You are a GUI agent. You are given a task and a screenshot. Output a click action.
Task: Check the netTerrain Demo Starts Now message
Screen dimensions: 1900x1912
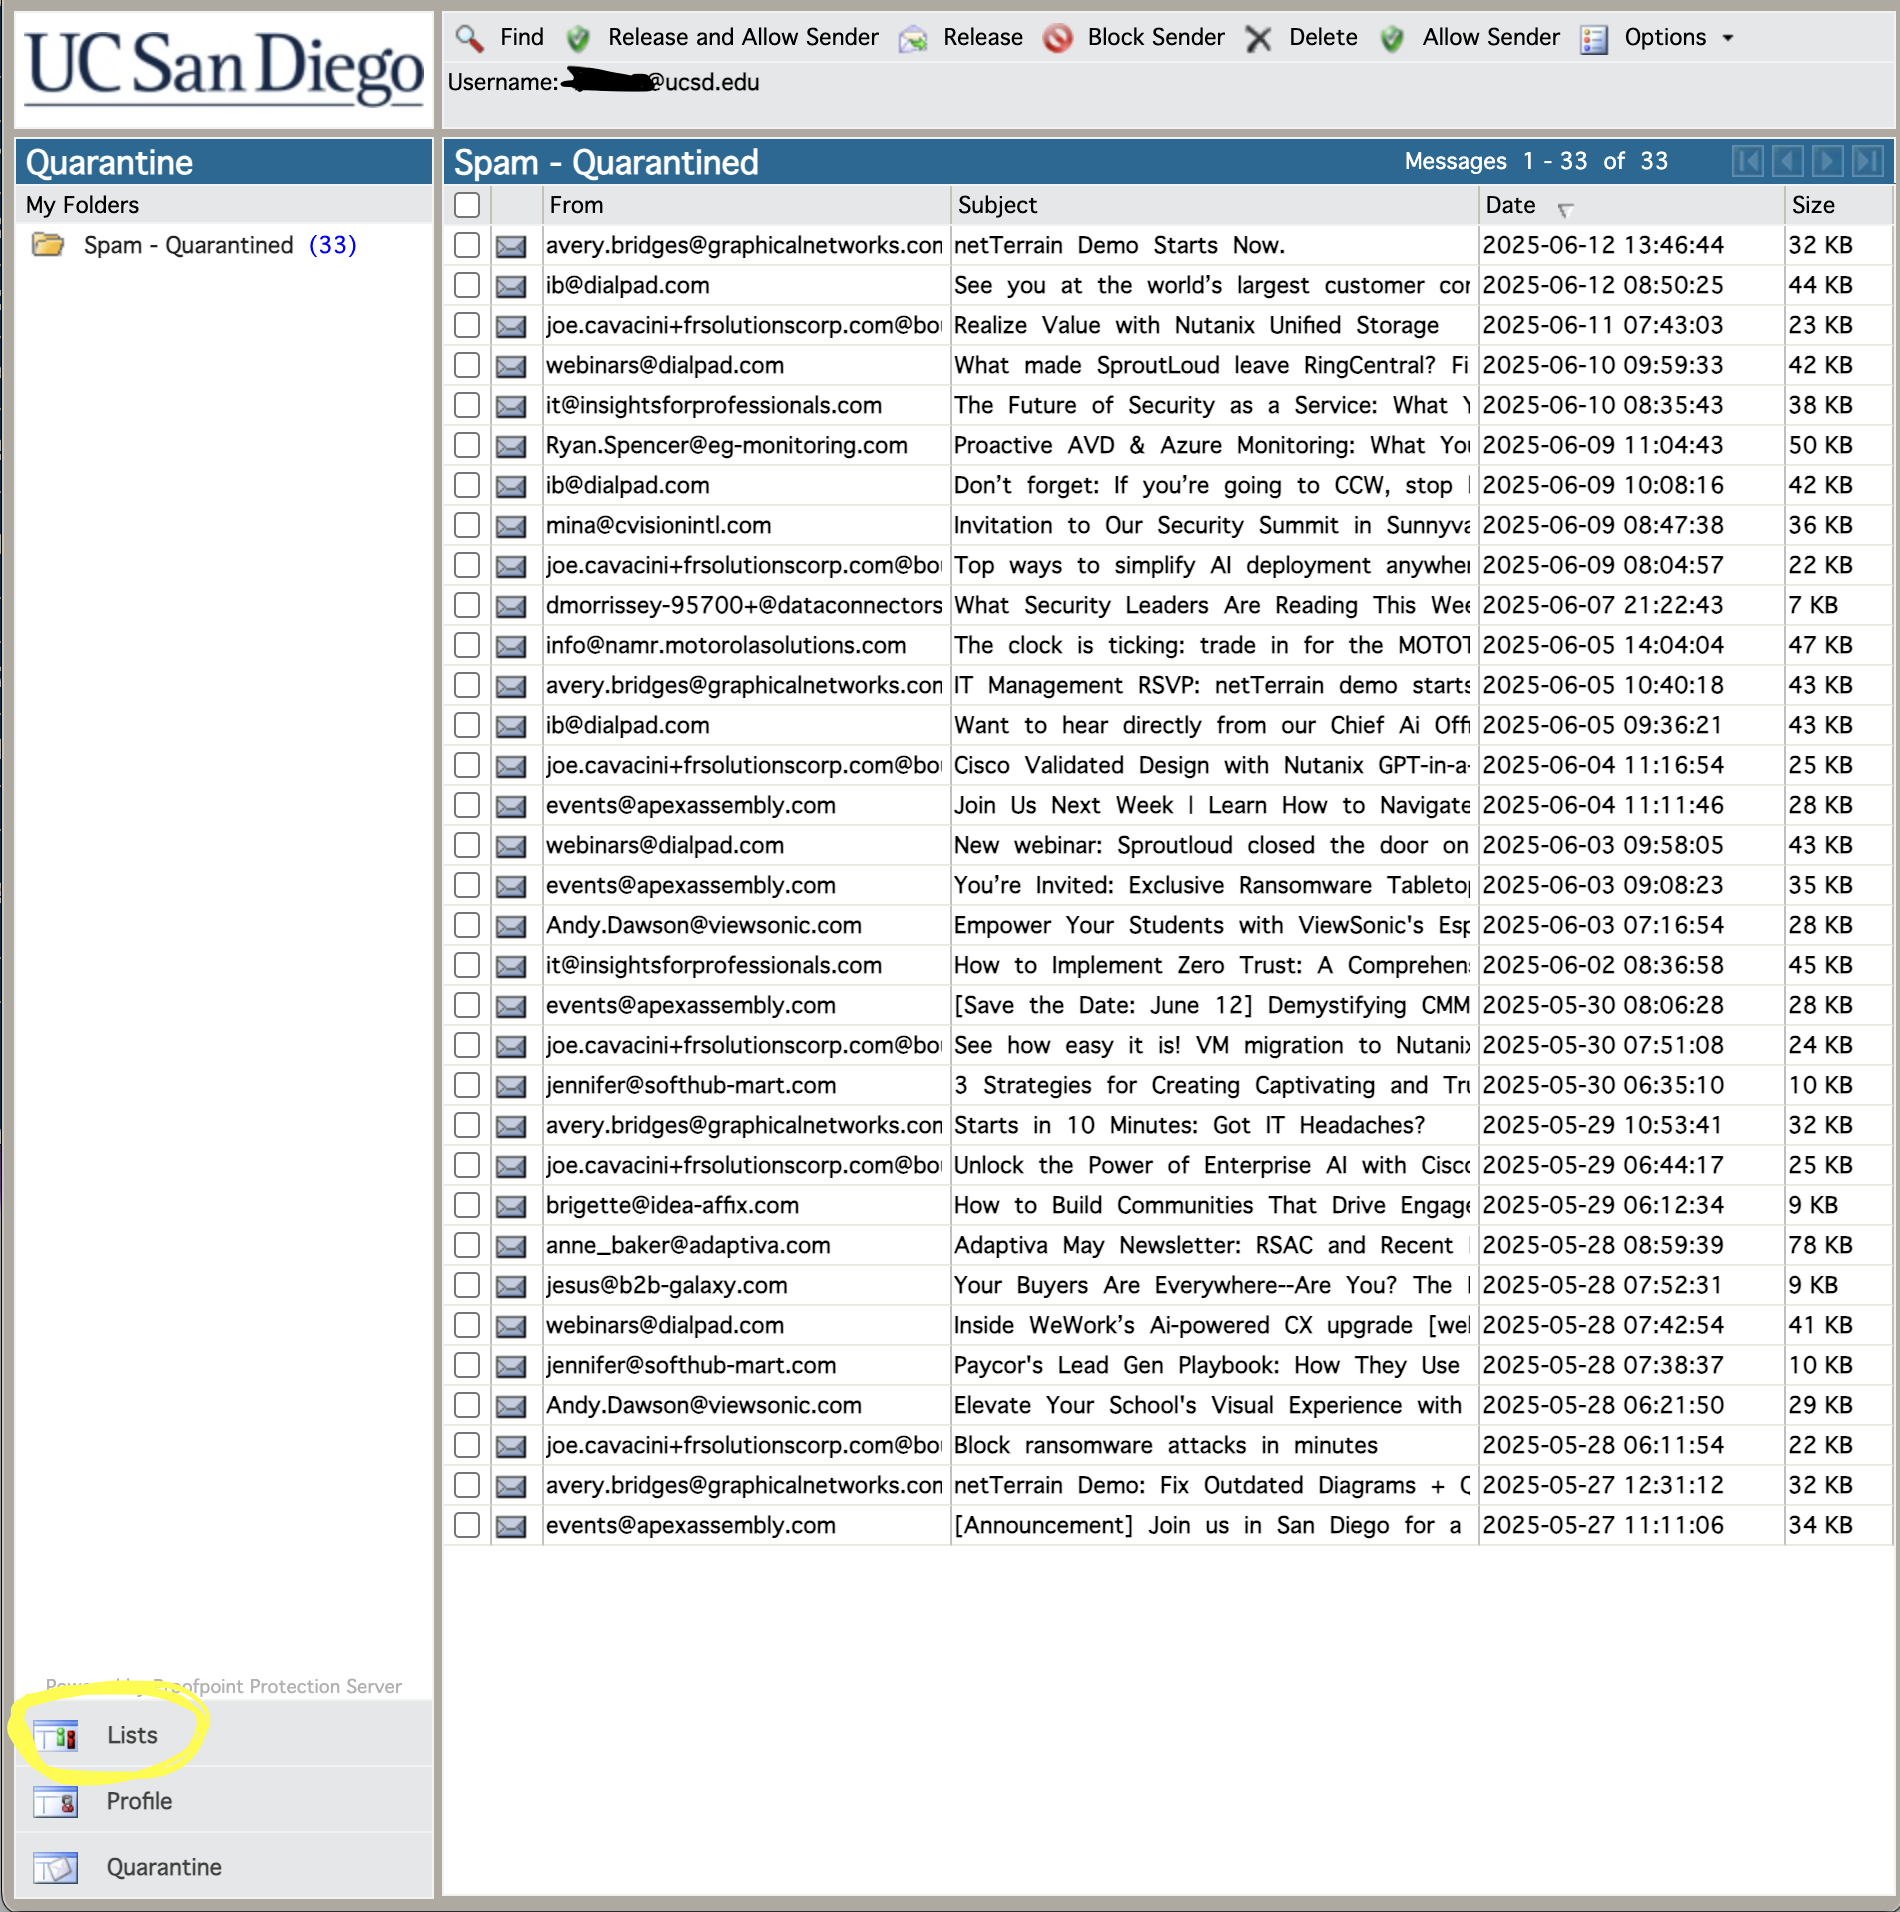pyautogui.click(x=467, y=245)
